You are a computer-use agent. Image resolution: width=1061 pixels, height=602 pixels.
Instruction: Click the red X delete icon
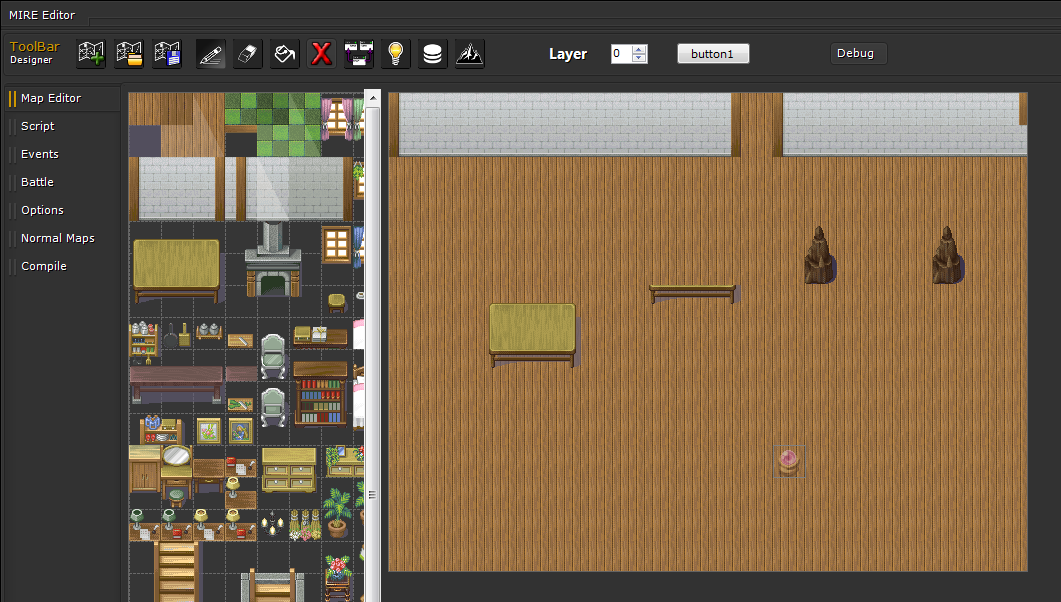pos(321,54)
